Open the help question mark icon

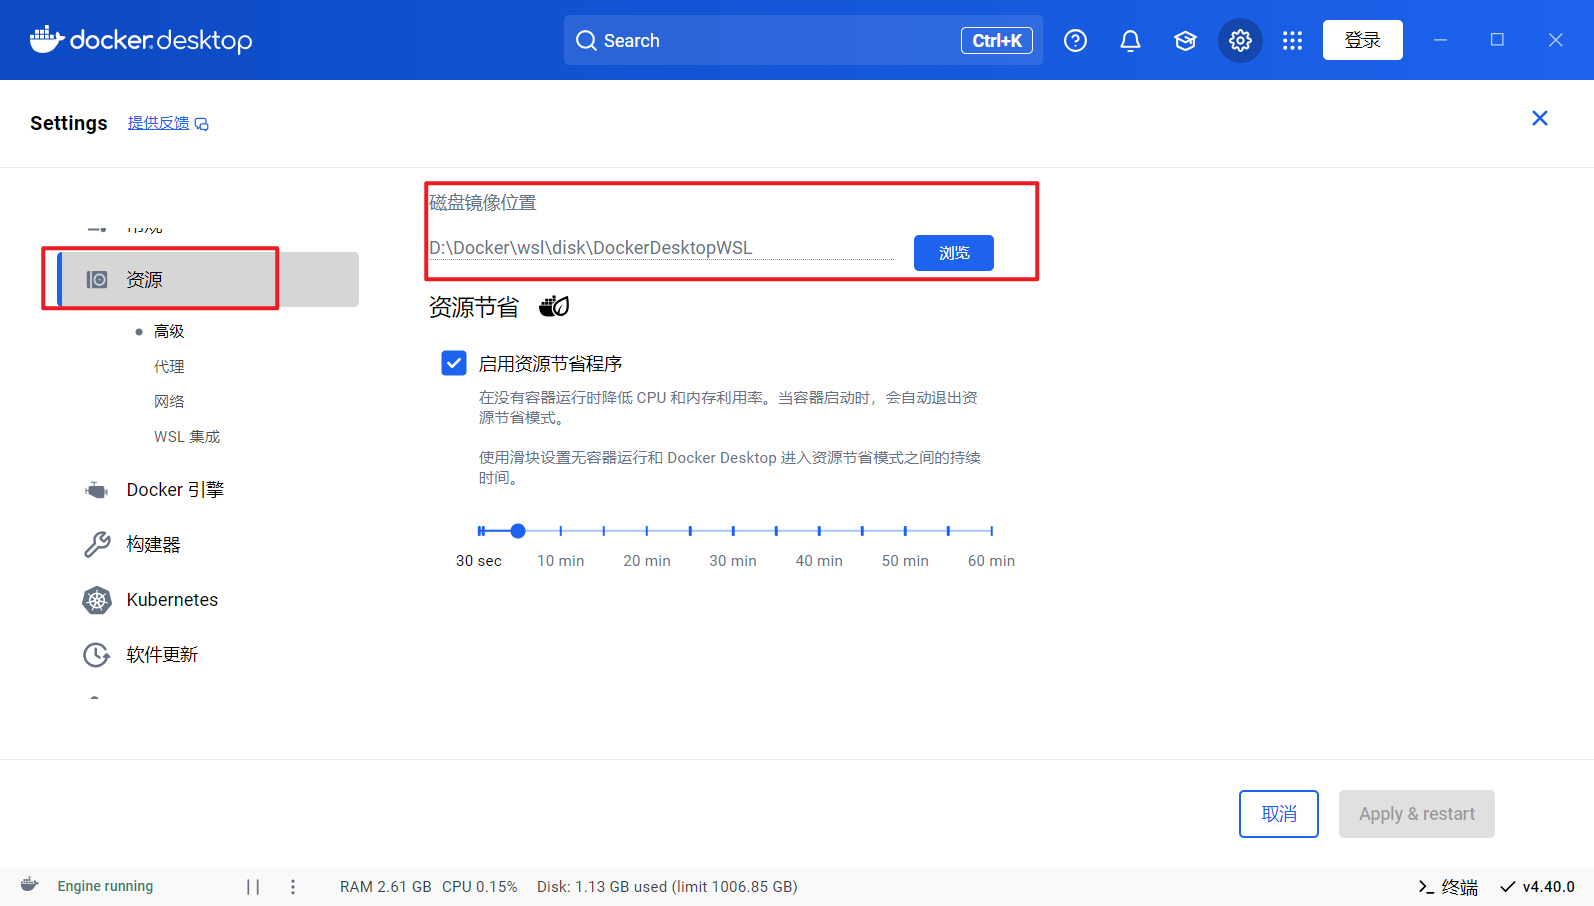pos(1075,40)
